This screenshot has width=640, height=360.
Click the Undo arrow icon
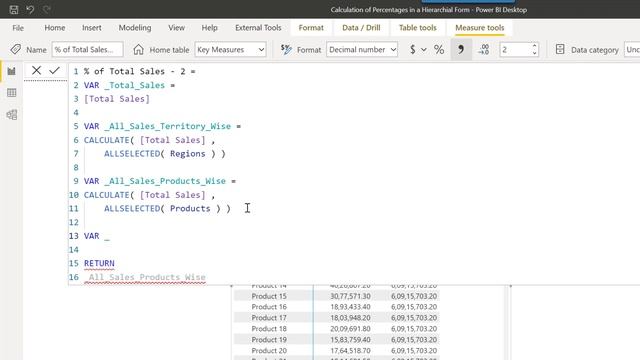[x=30, y=9]
